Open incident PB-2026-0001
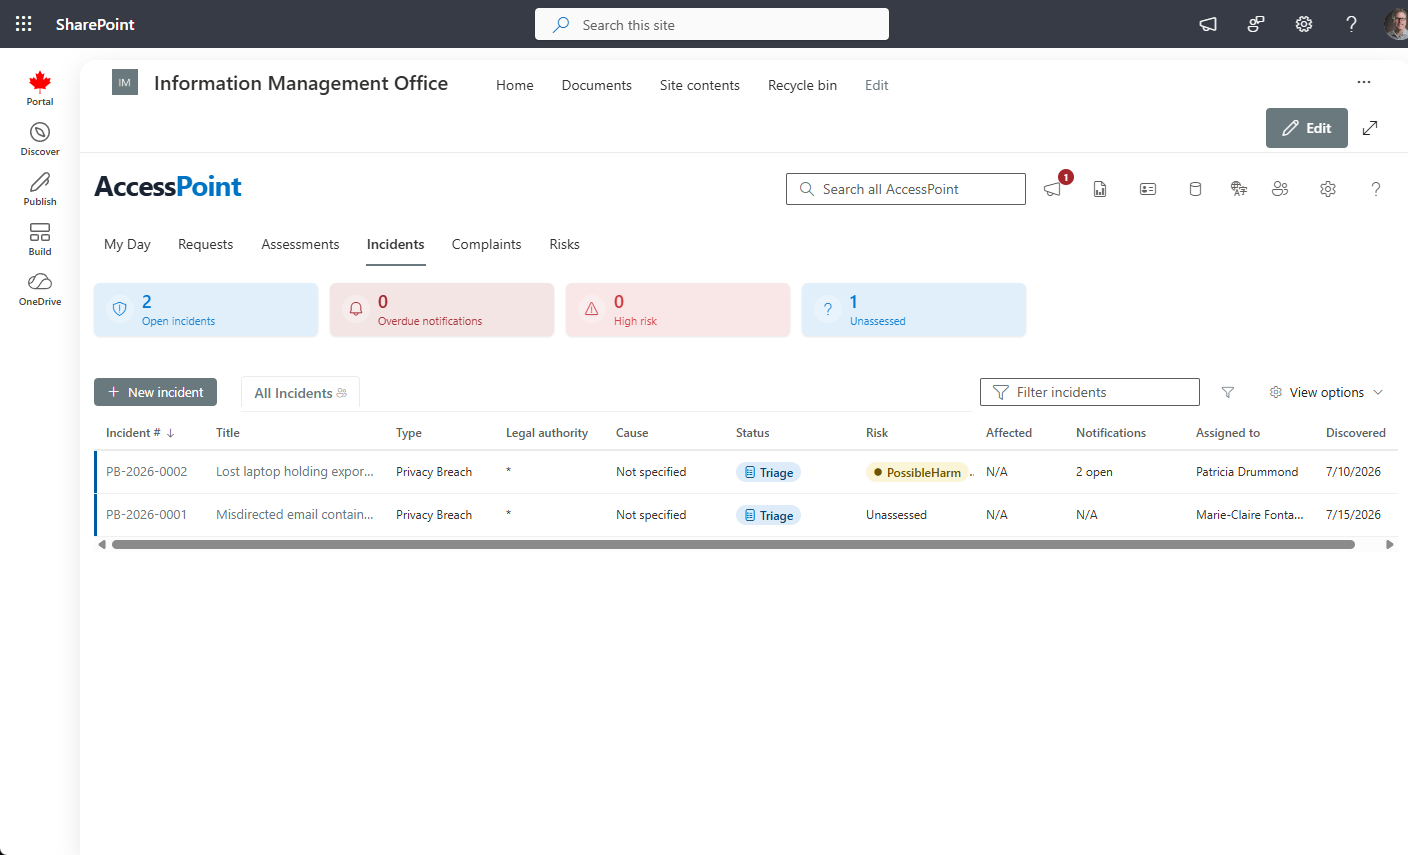 pos(147,515)
